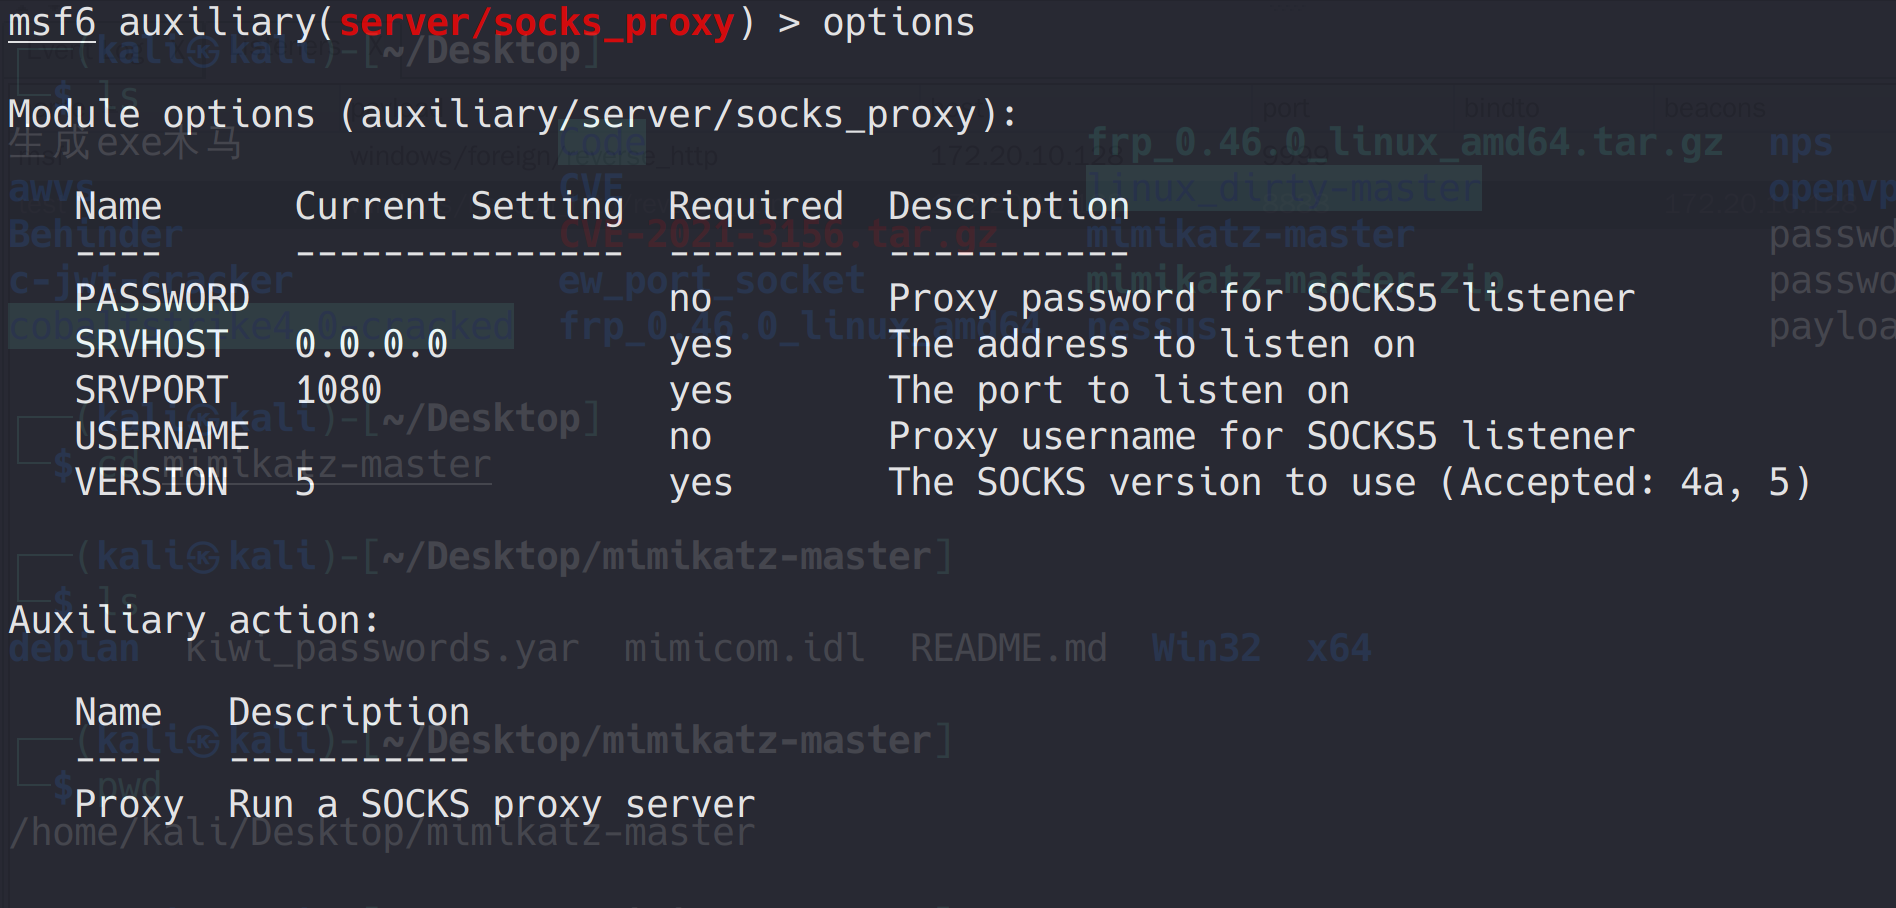Click the typed options command
Screen dimensions: 1896x908
click(x=898, y=23)
